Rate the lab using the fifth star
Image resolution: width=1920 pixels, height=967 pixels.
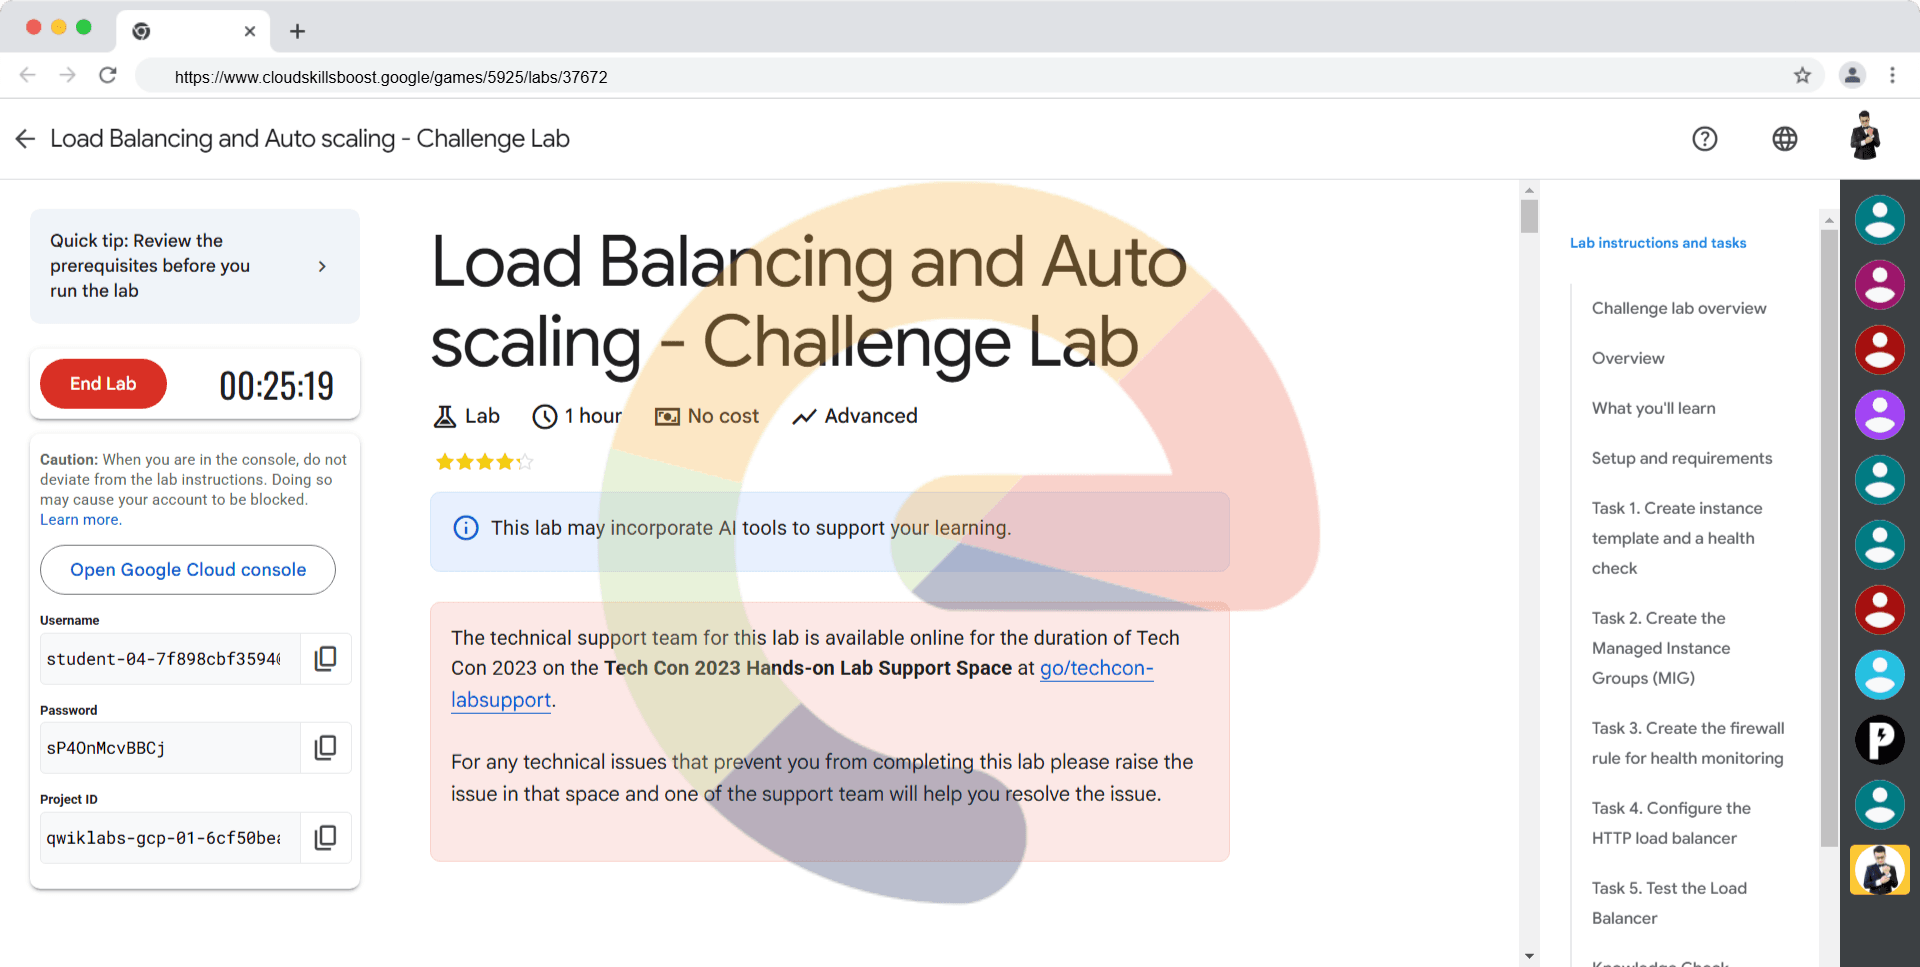(x=525, y=462)
